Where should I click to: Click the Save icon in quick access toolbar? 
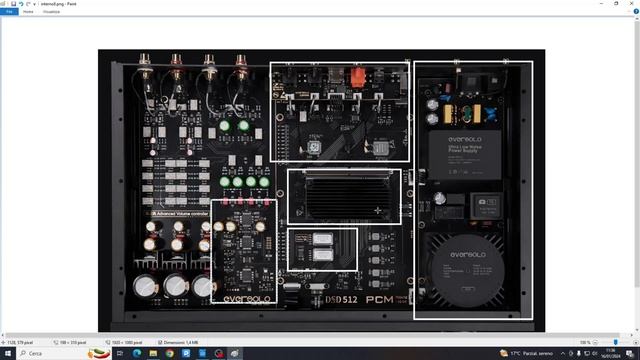pyautogui.click(x=13, y=4)
